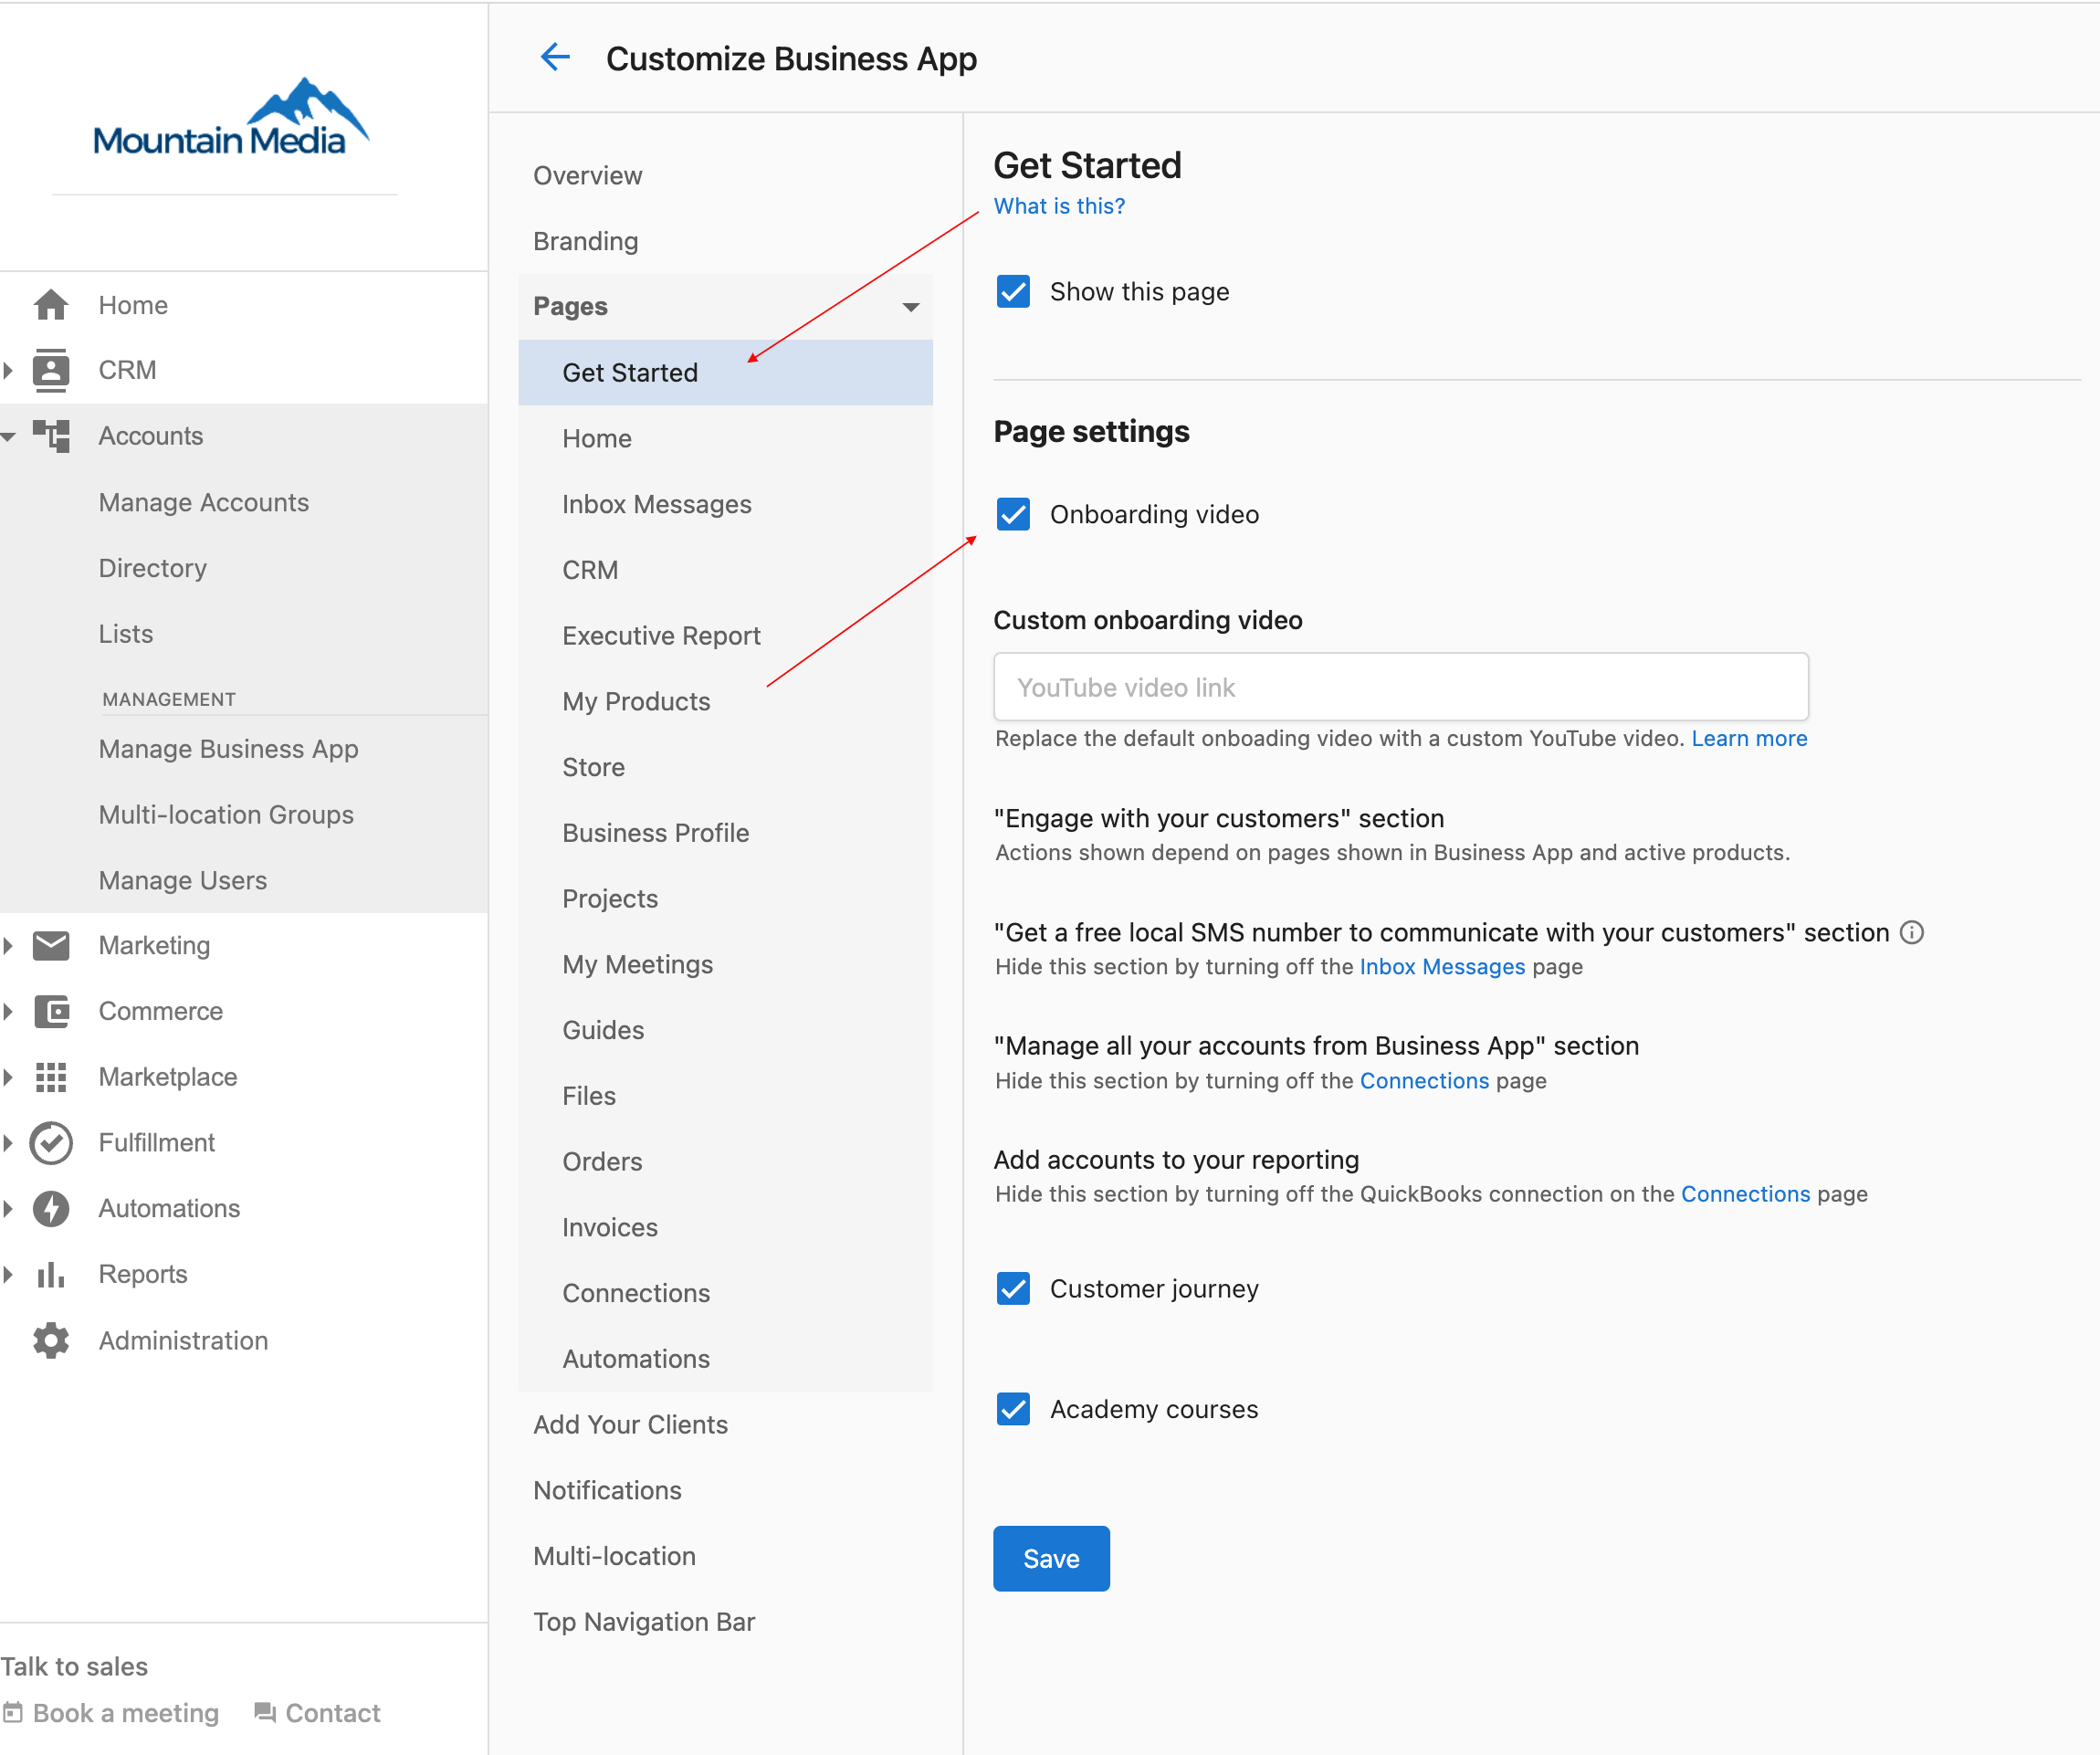Uncheck the Academy courses checkbox
This screenshot has height=1755, width=2100.
(x=1013, y=1409)
